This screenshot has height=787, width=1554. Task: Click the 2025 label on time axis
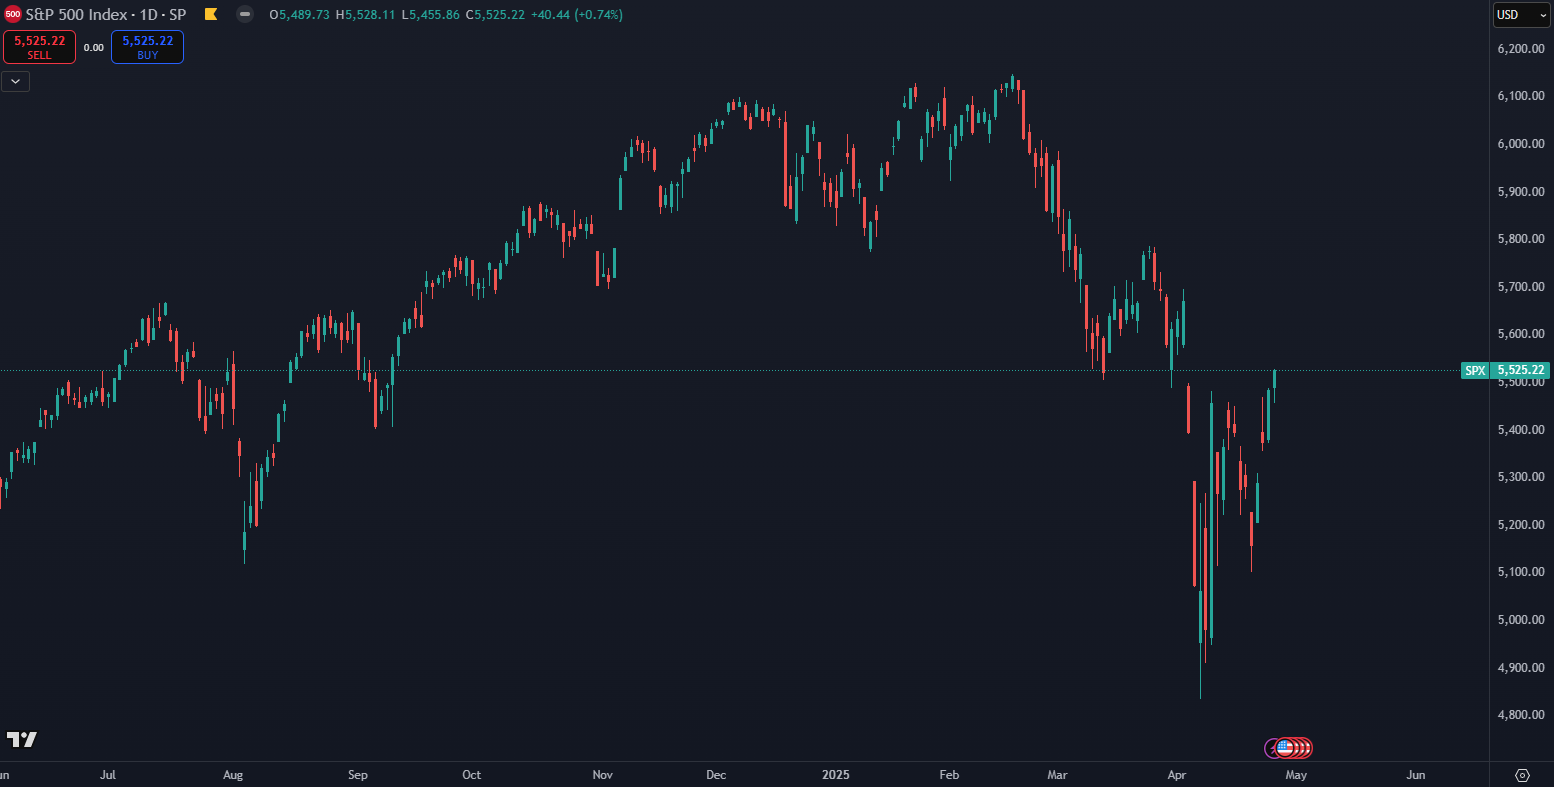tap(836, 775)
